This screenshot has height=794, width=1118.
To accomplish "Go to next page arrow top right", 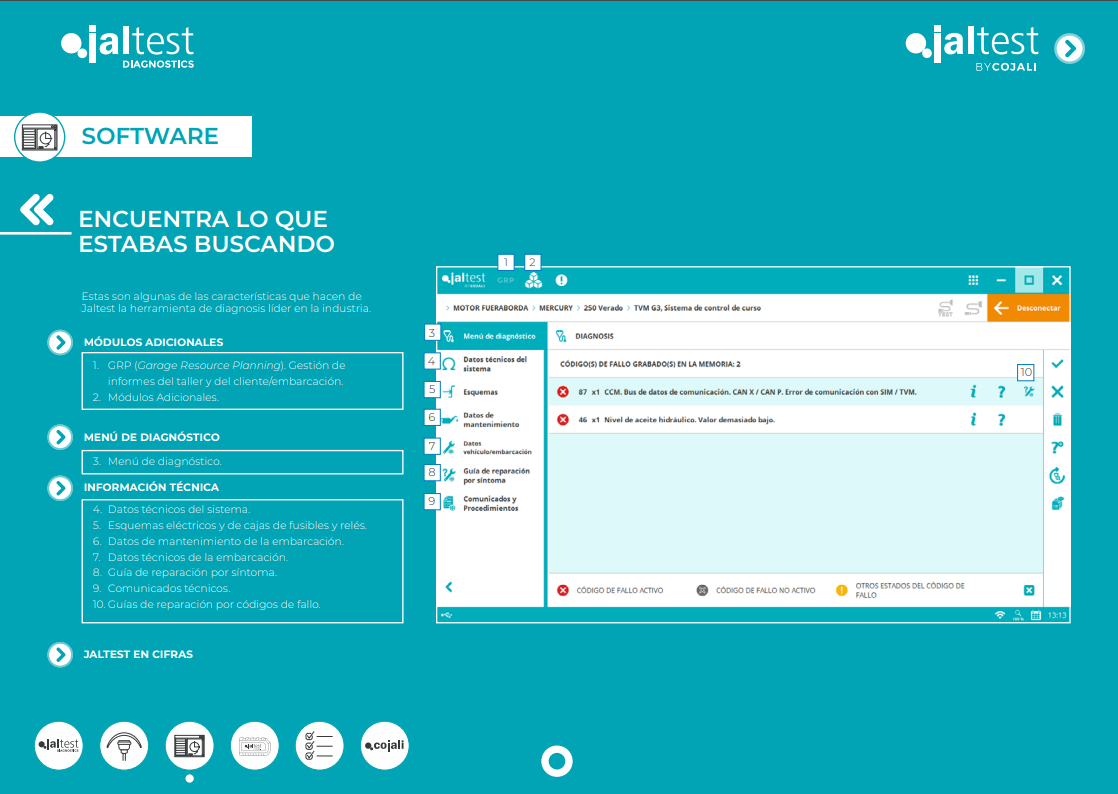I will pos(1070,48).
